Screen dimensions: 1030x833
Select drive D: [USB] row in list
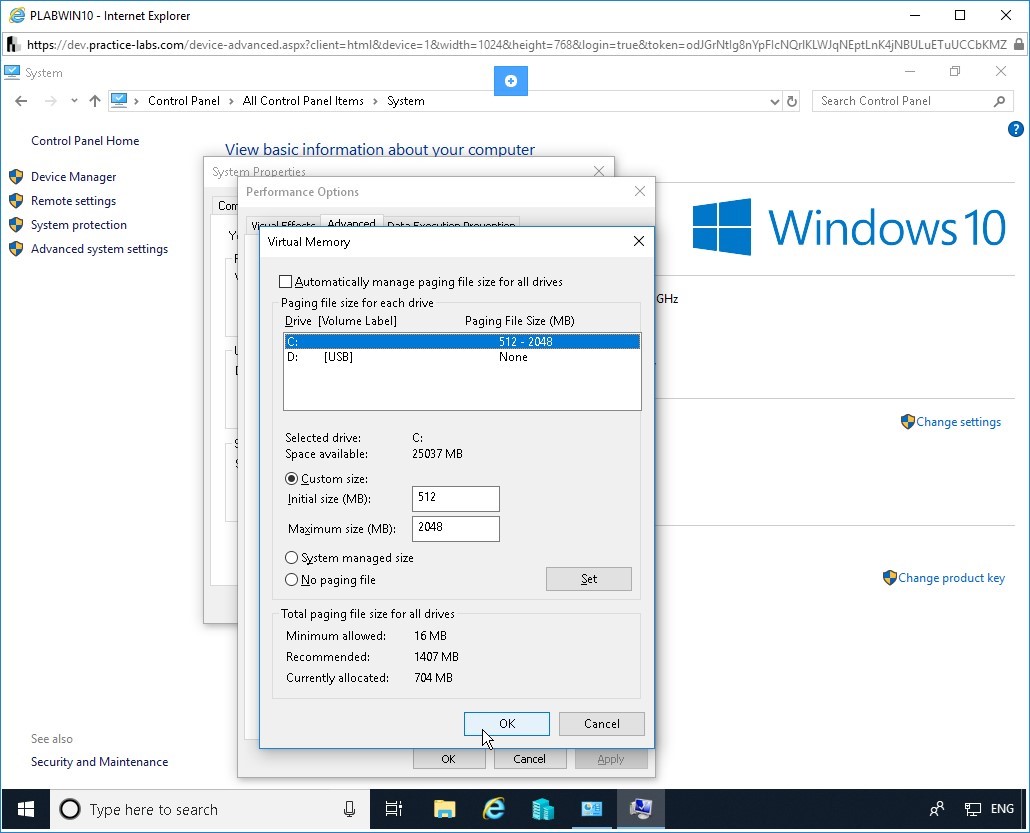pos(462,357)
